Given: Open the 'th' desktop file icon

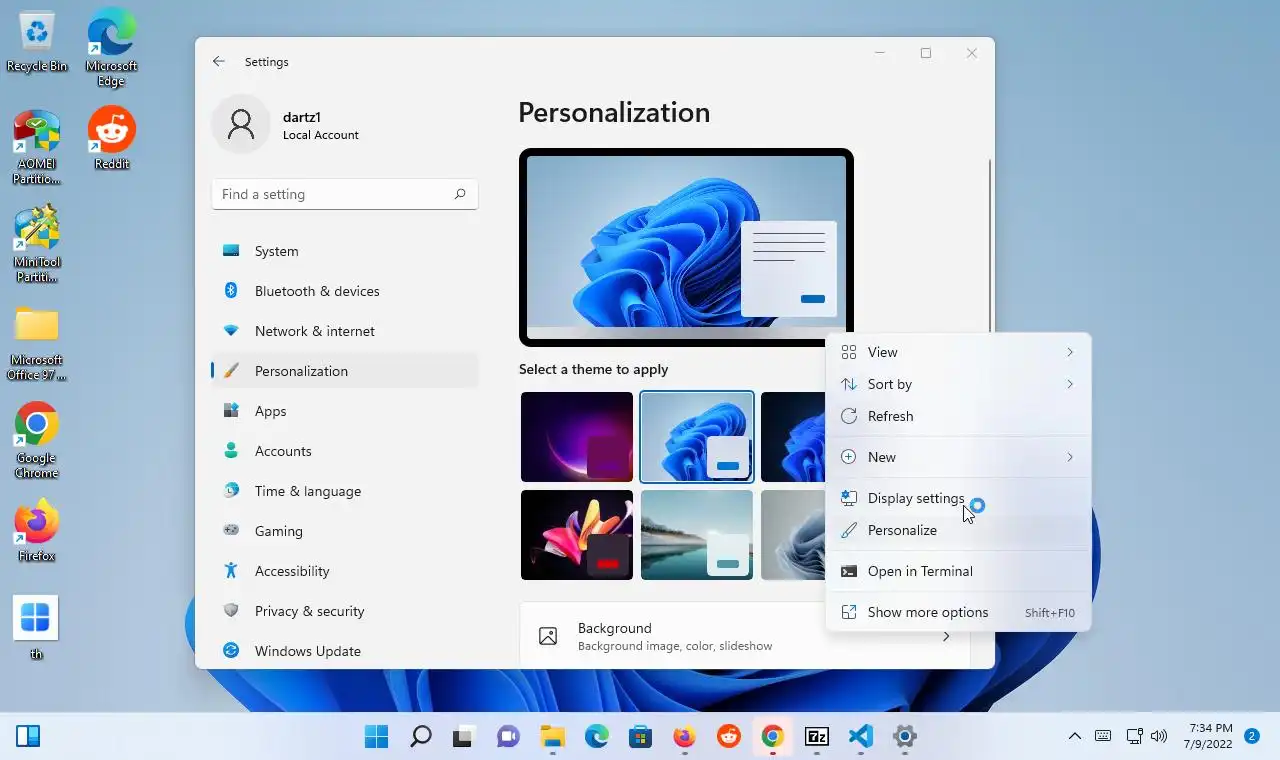Looking at the screenshot, I should [x=36, y=628].
